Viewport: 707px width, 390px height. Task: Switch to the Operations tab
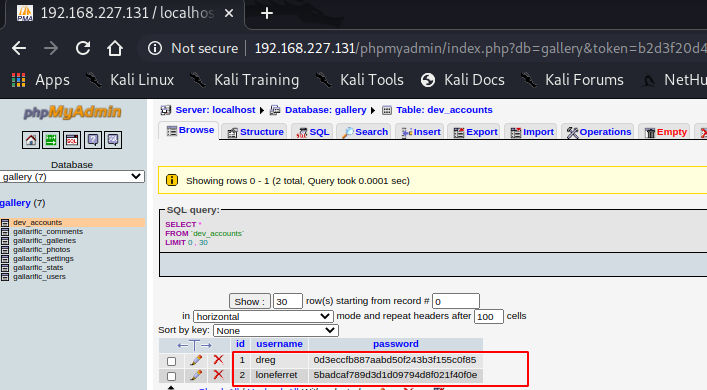pos(598,132)
